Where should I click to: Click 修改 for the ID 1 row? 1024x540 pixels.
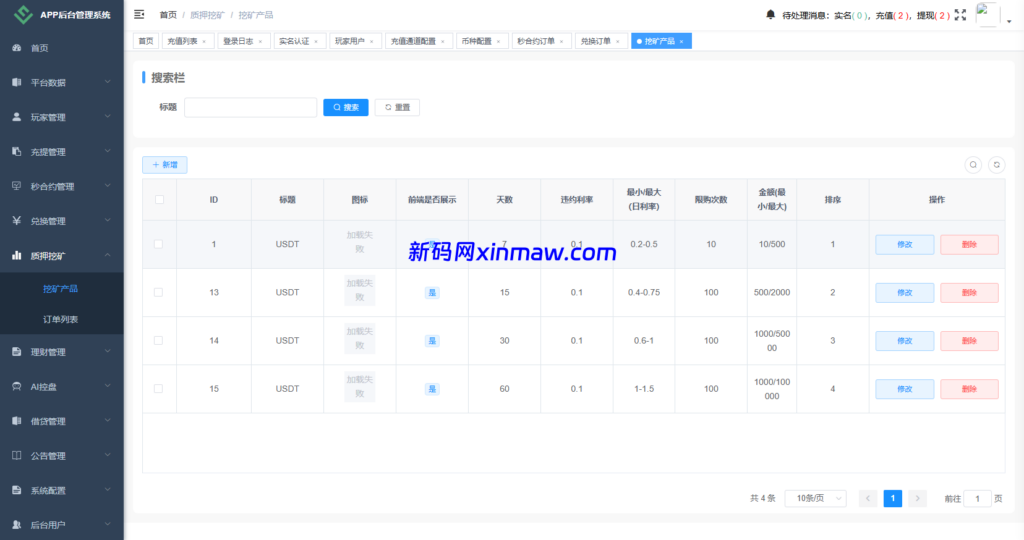click(x=904, y=244)
